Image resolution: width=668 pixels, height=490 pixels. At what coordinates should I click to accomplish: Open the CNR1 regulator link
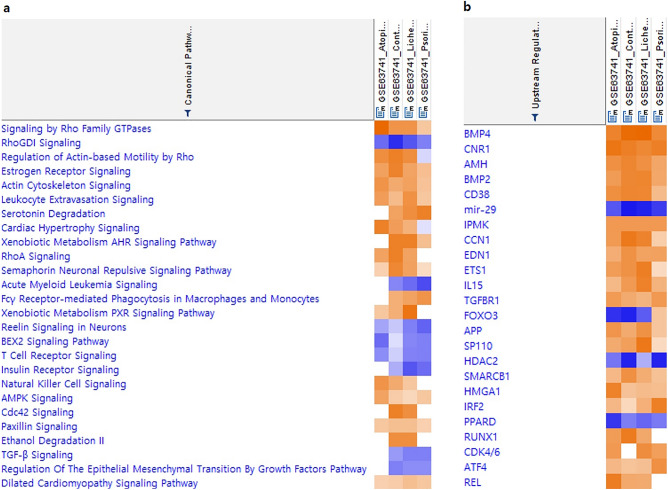(x=477, y=149)
